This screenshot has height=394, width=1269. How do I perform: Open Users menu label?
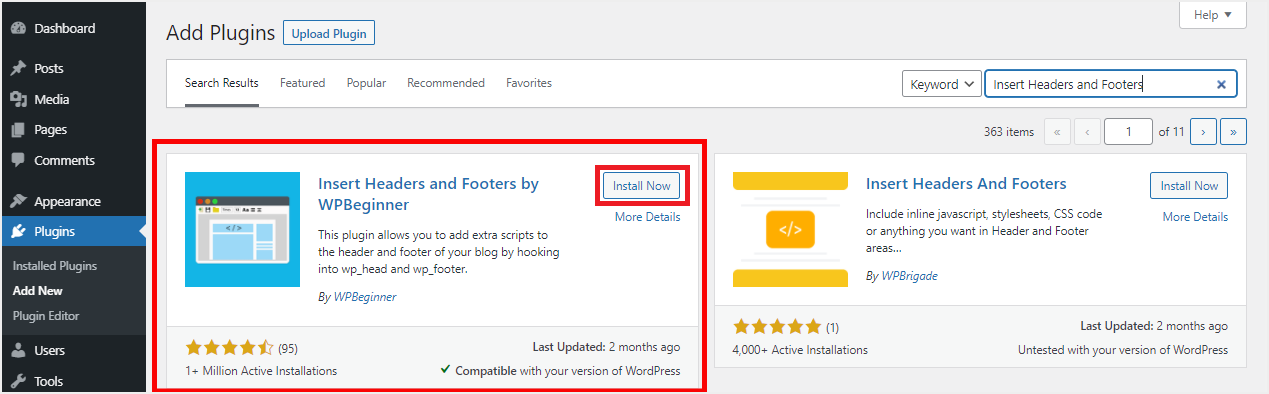click(x=50, y=351)
